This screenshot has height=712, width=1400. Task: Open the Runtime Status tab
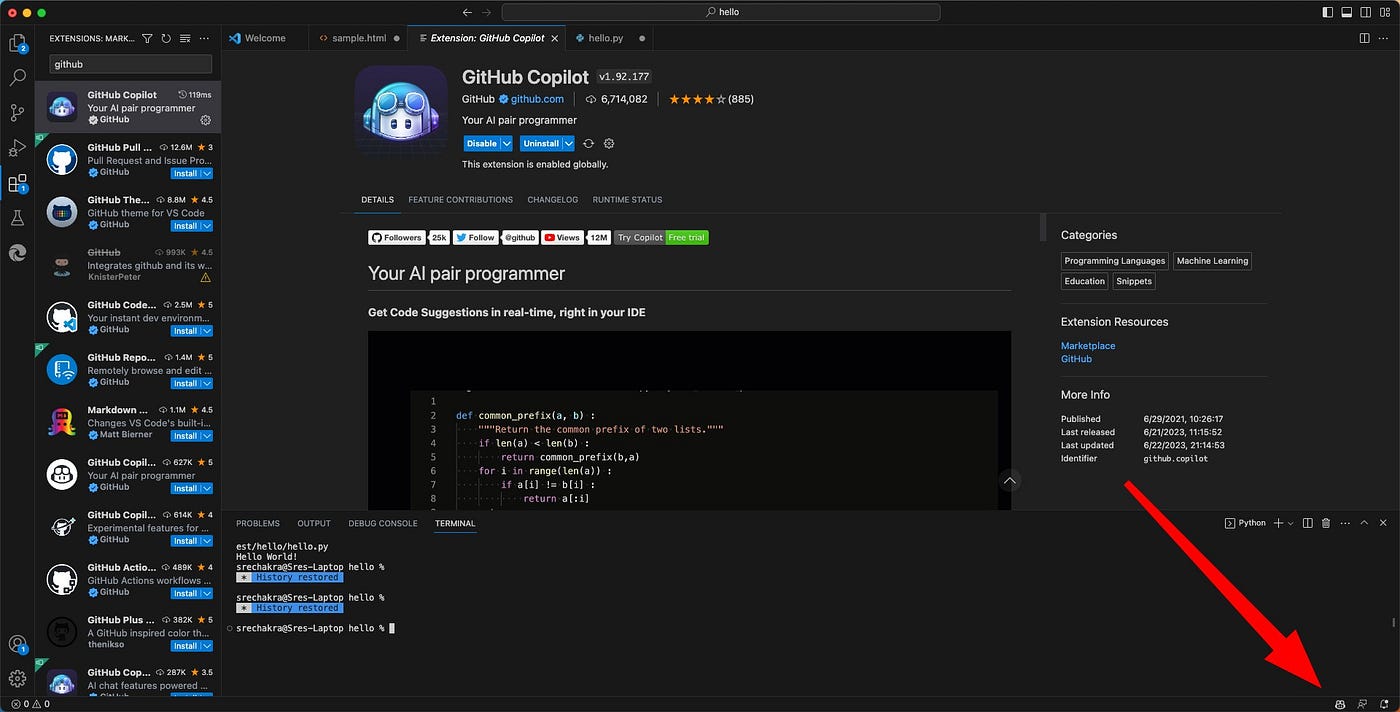627,200
